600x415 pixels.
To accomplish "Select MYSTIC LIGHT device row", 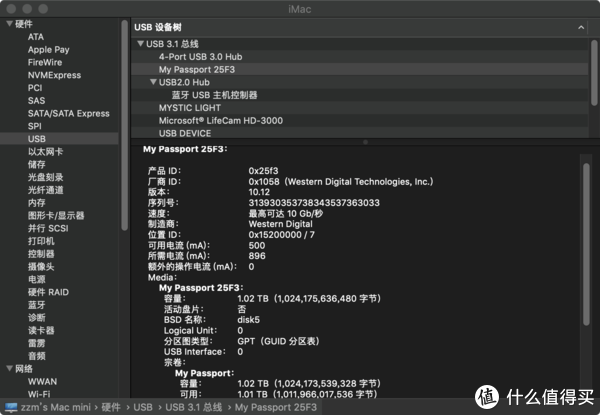I will (x=359, y=107).
